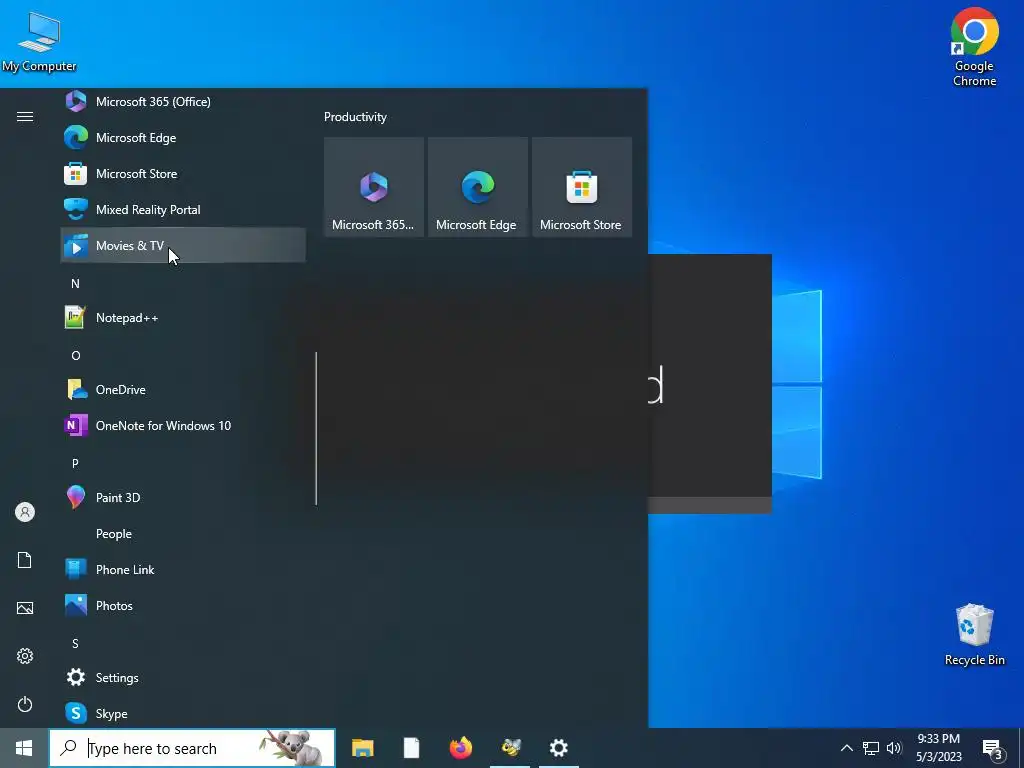Select My Computer desktop icon
The image size is (1024, 768).
[39, 43]
